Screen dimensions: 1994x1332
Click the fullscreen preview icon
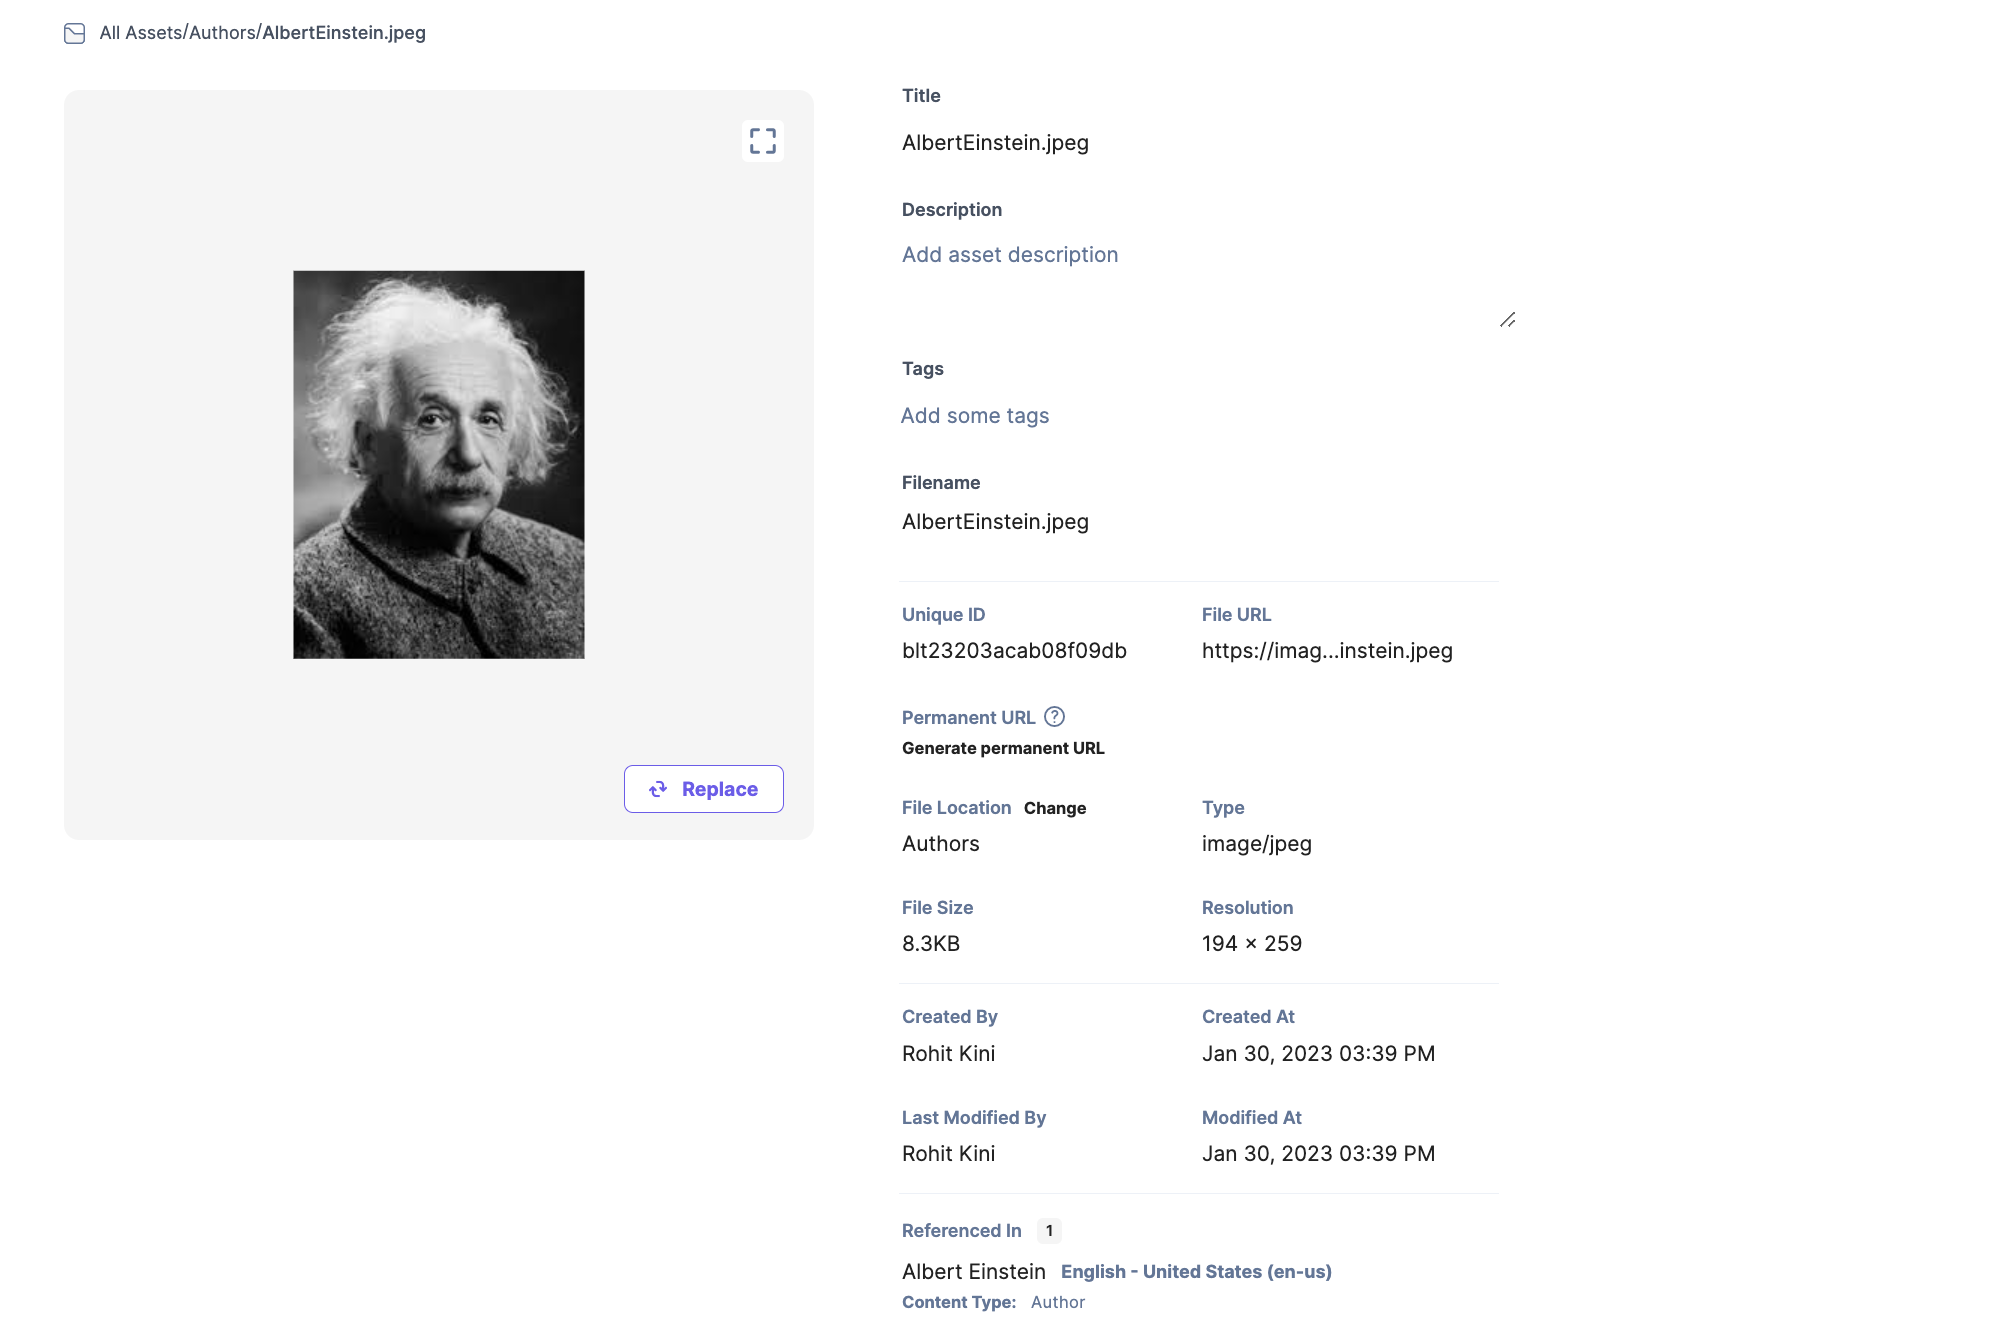pos(762,141)
